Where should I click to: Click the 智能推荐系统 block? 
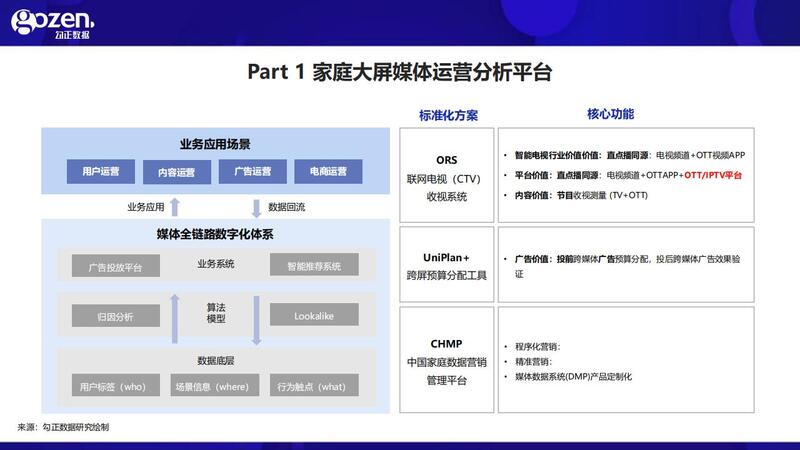[x=314, y=266]
